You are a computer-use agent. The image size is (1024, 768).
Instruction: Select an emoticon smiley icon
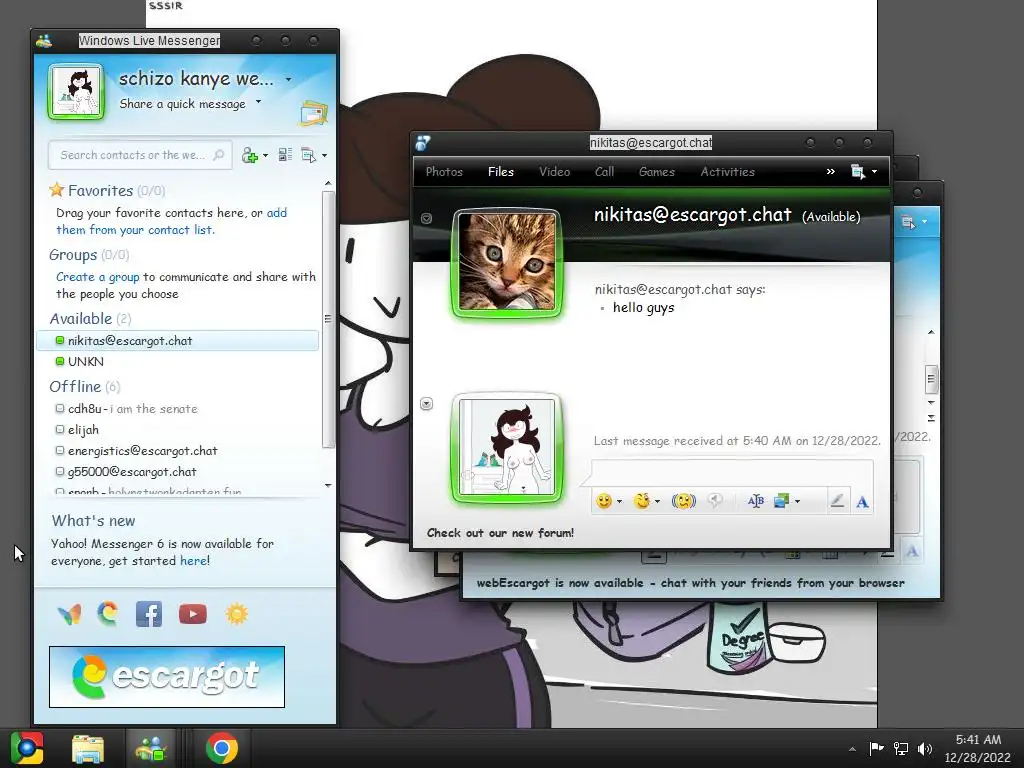[604, 501]
